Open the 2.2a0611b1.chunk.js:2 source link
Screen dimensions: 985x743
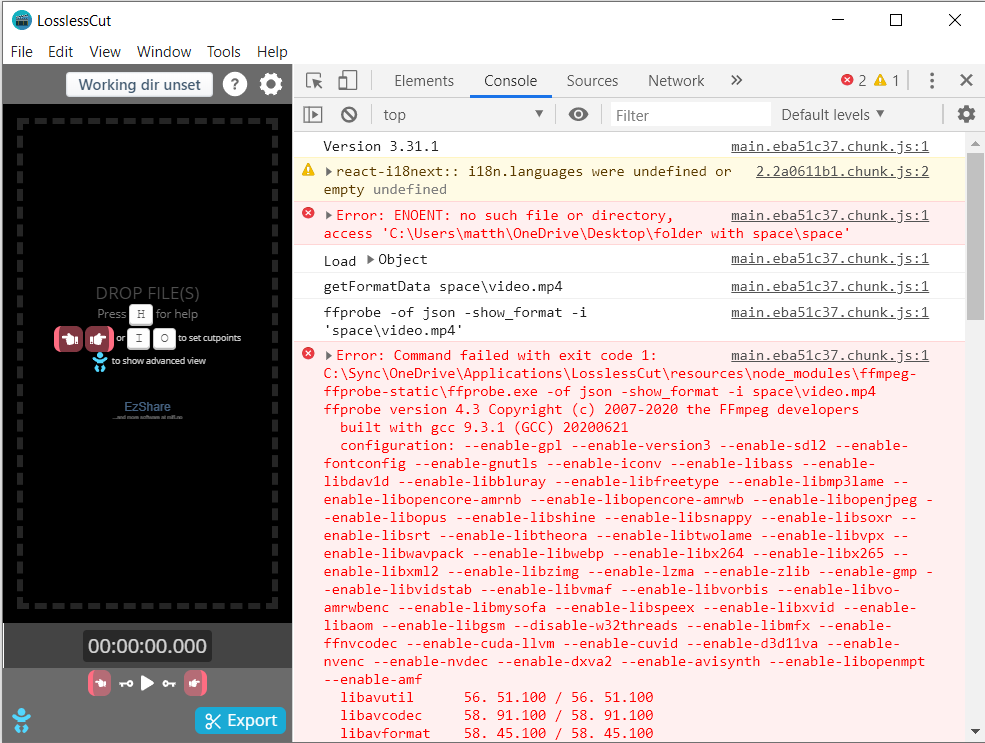pos(842,171)
